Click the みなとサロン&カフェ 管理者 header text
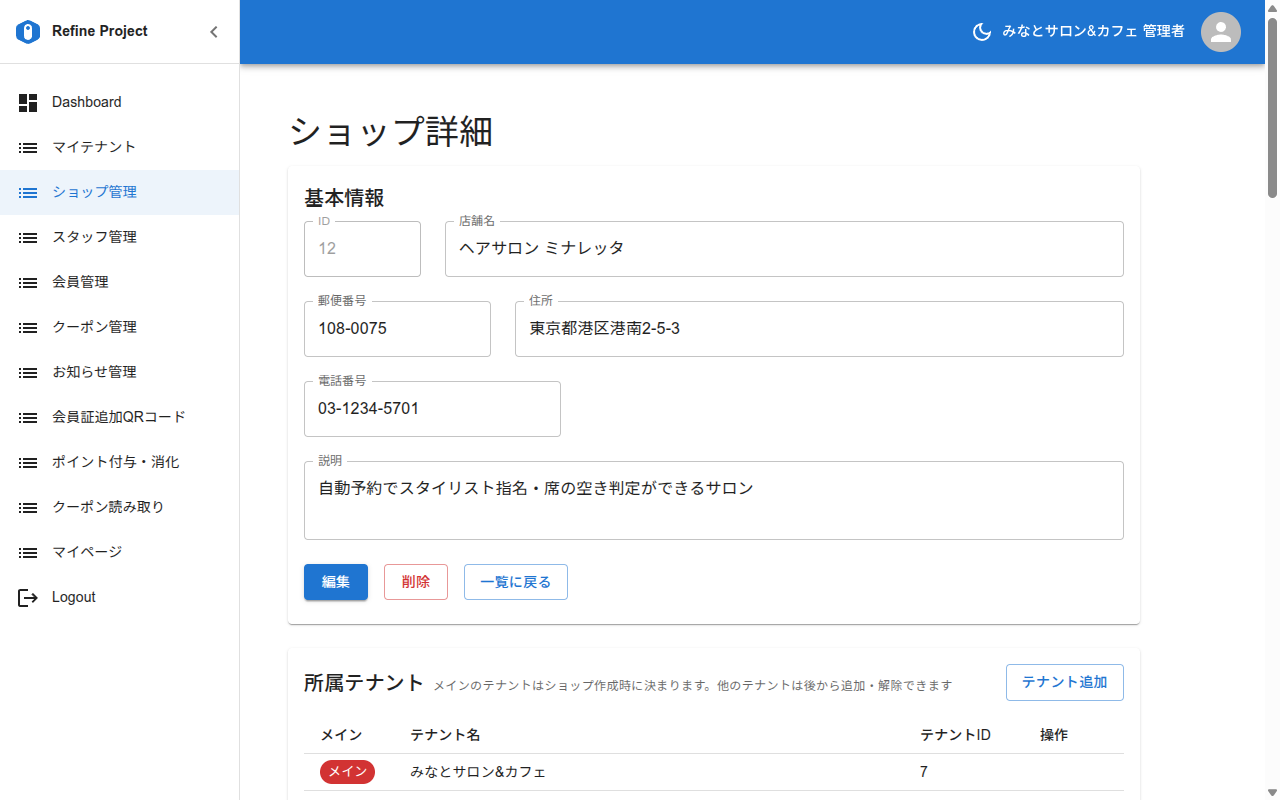The width and height of the screenshot is (1280, 800). pos(1094,32)
